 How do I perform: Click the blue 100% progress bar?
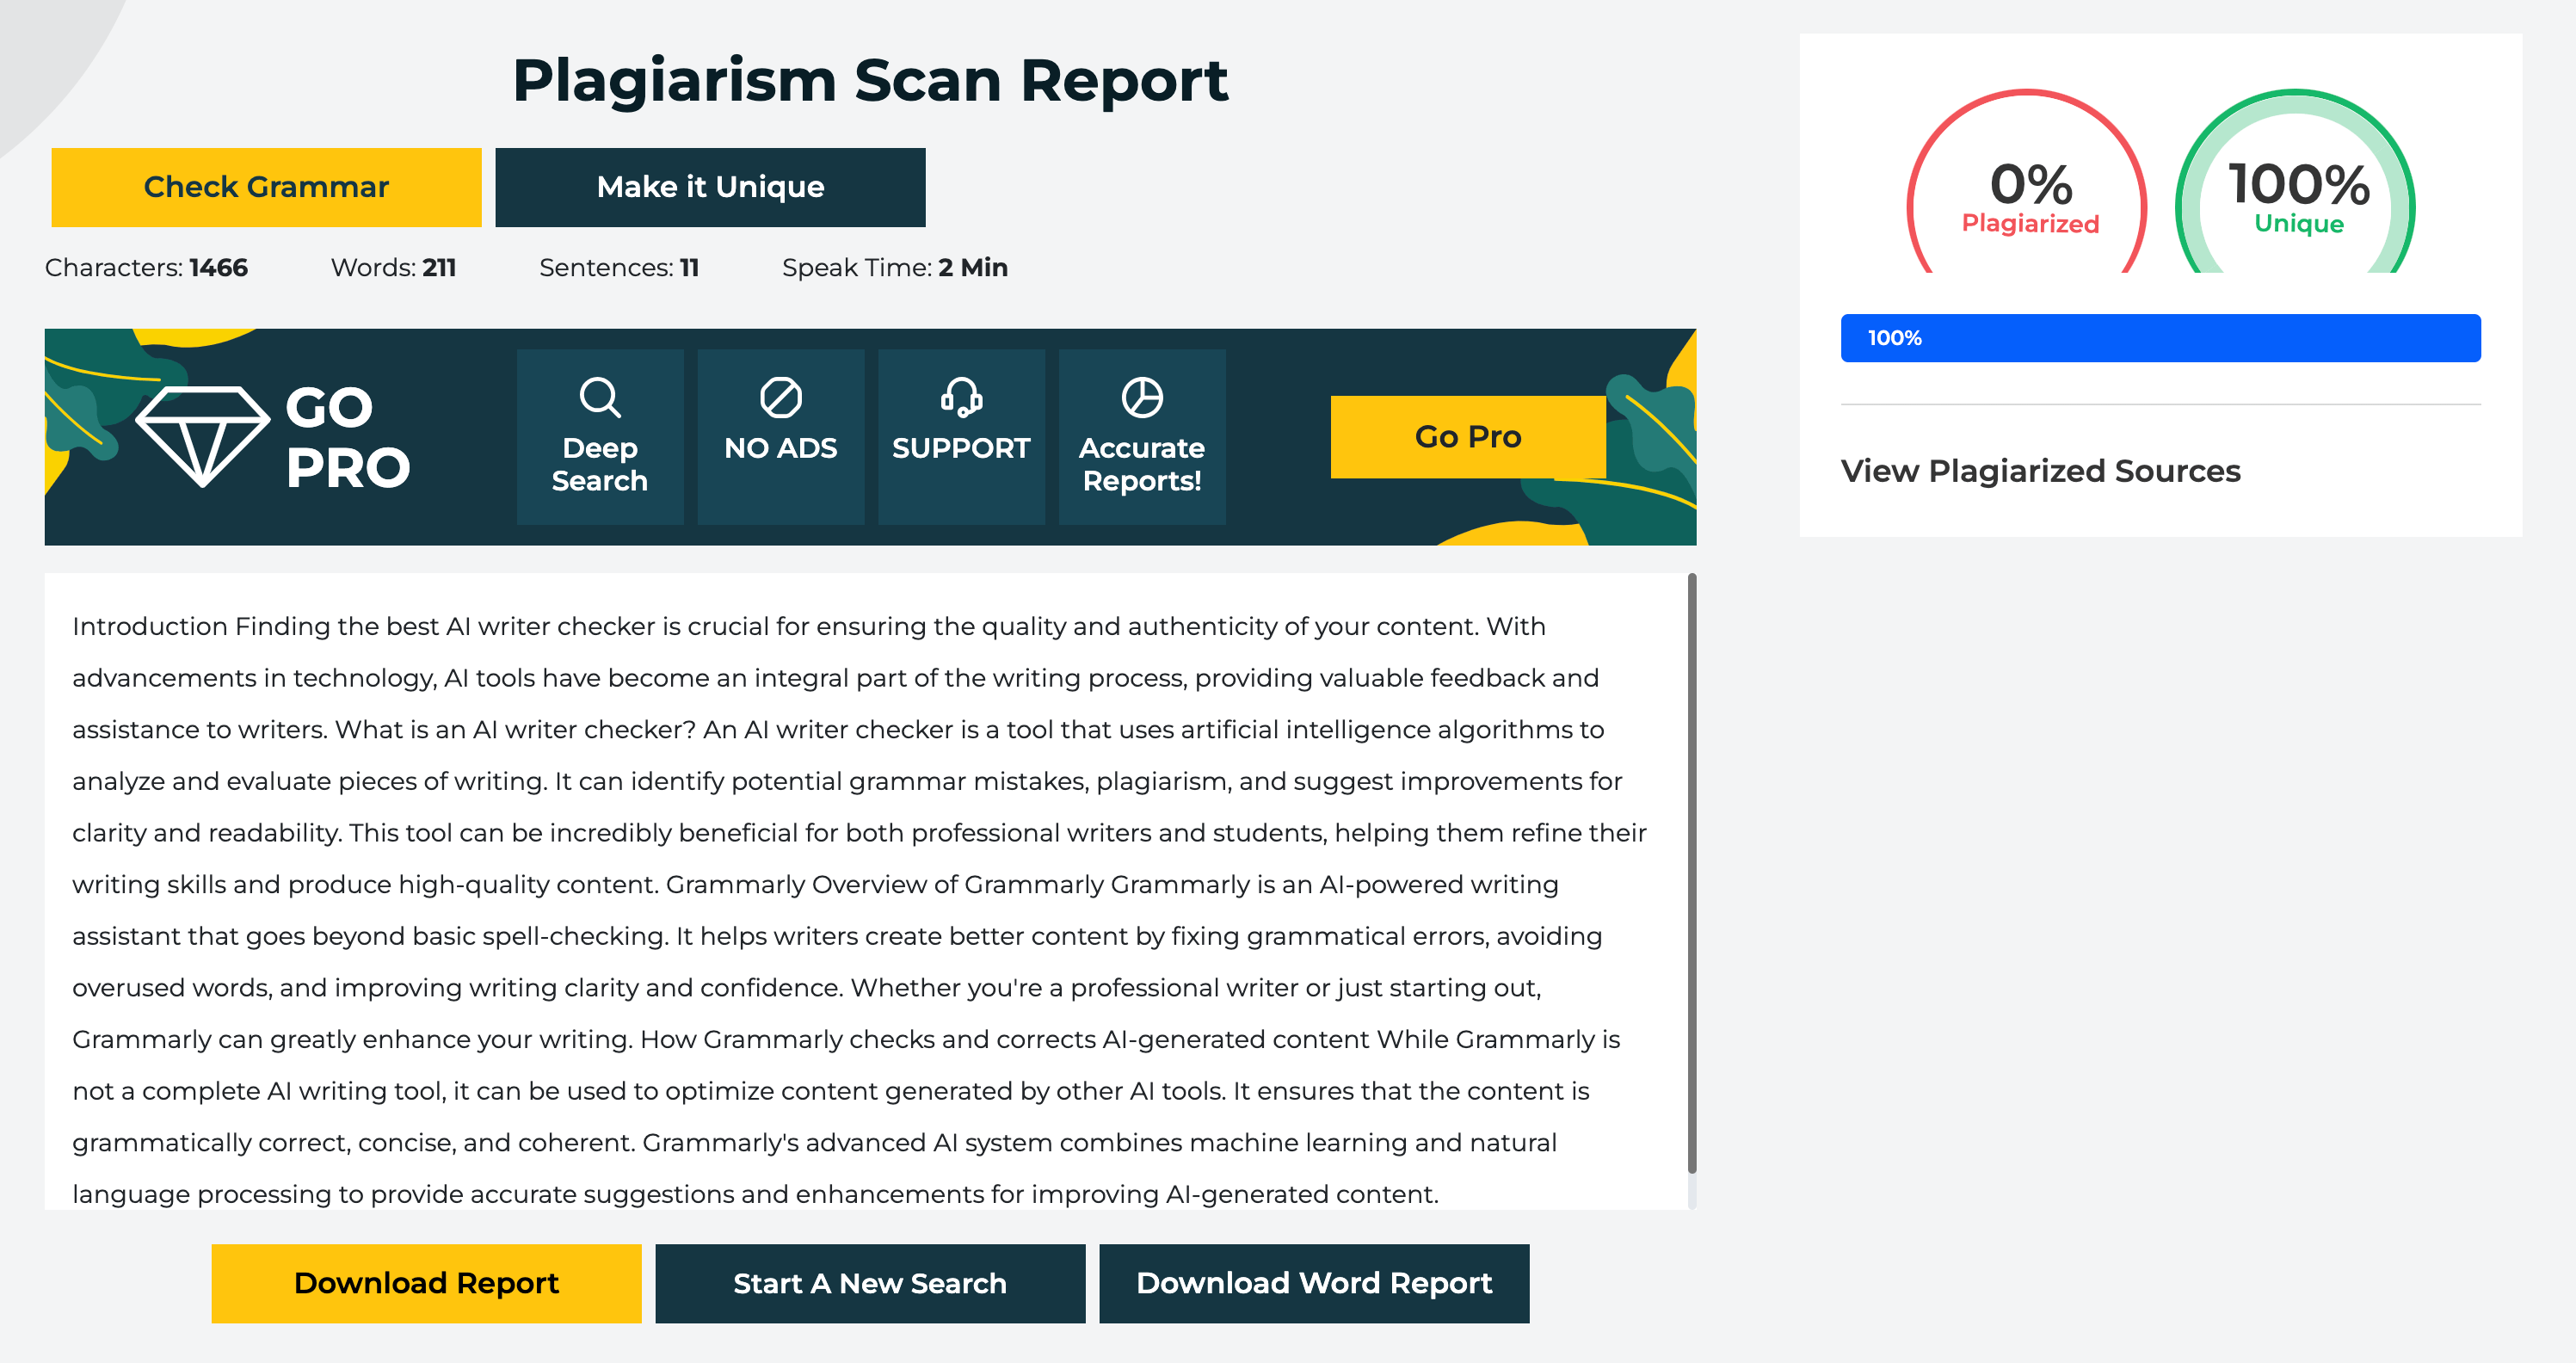coord(2160,338)
